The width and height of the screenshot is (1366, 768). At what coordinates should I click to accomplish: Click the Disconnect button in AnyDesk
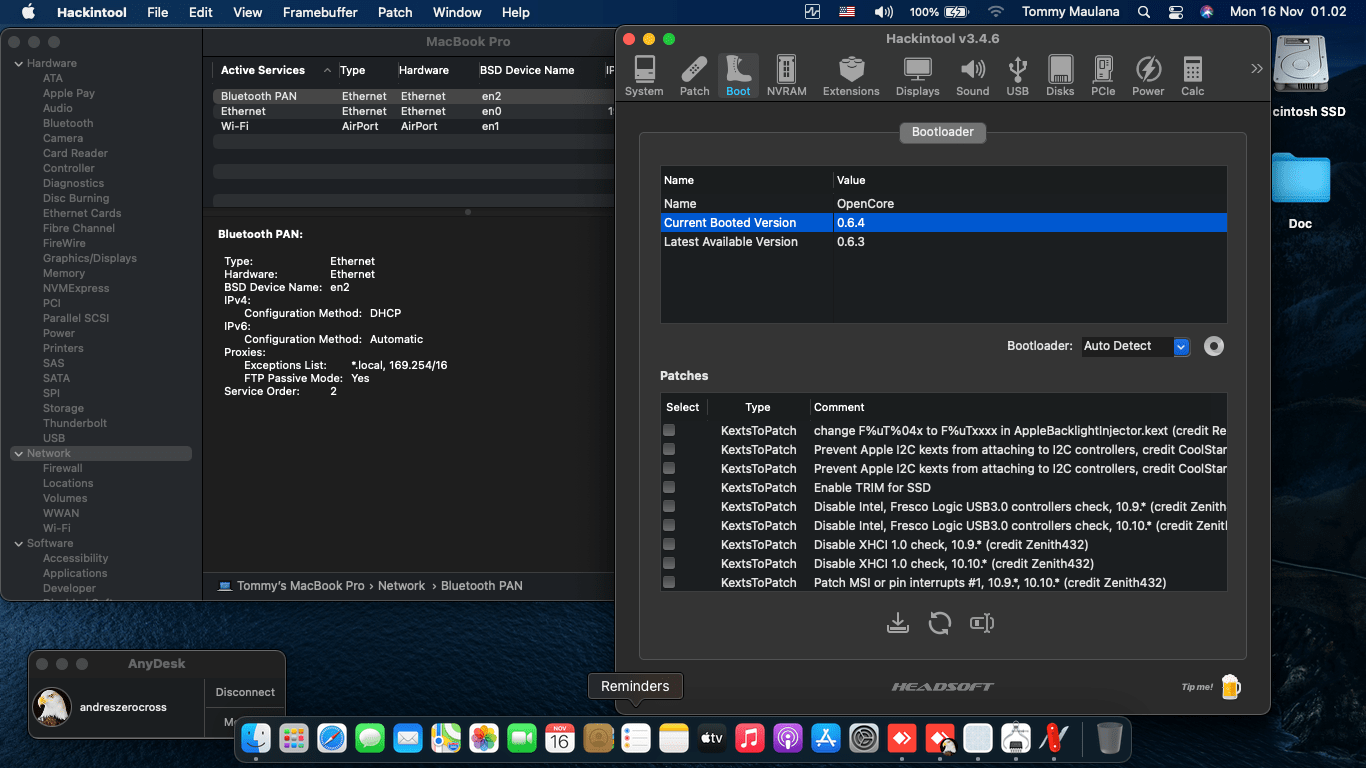tap(245, 692)
